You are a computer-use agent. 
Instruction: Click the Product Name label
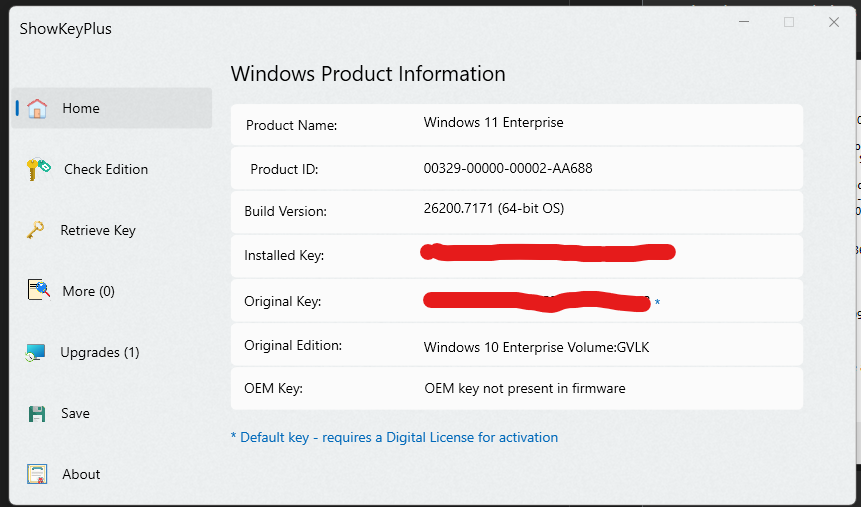[291, 125]
